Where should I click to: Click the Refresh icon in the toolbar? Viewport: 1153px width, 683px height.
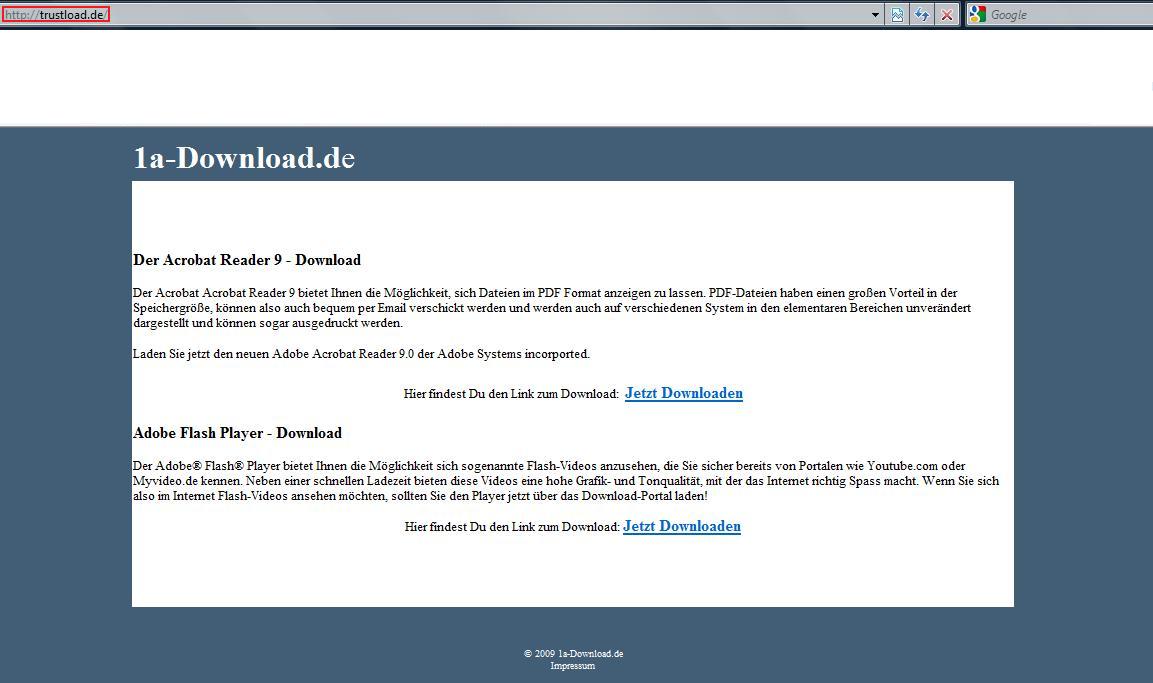(x=921, y=14)
